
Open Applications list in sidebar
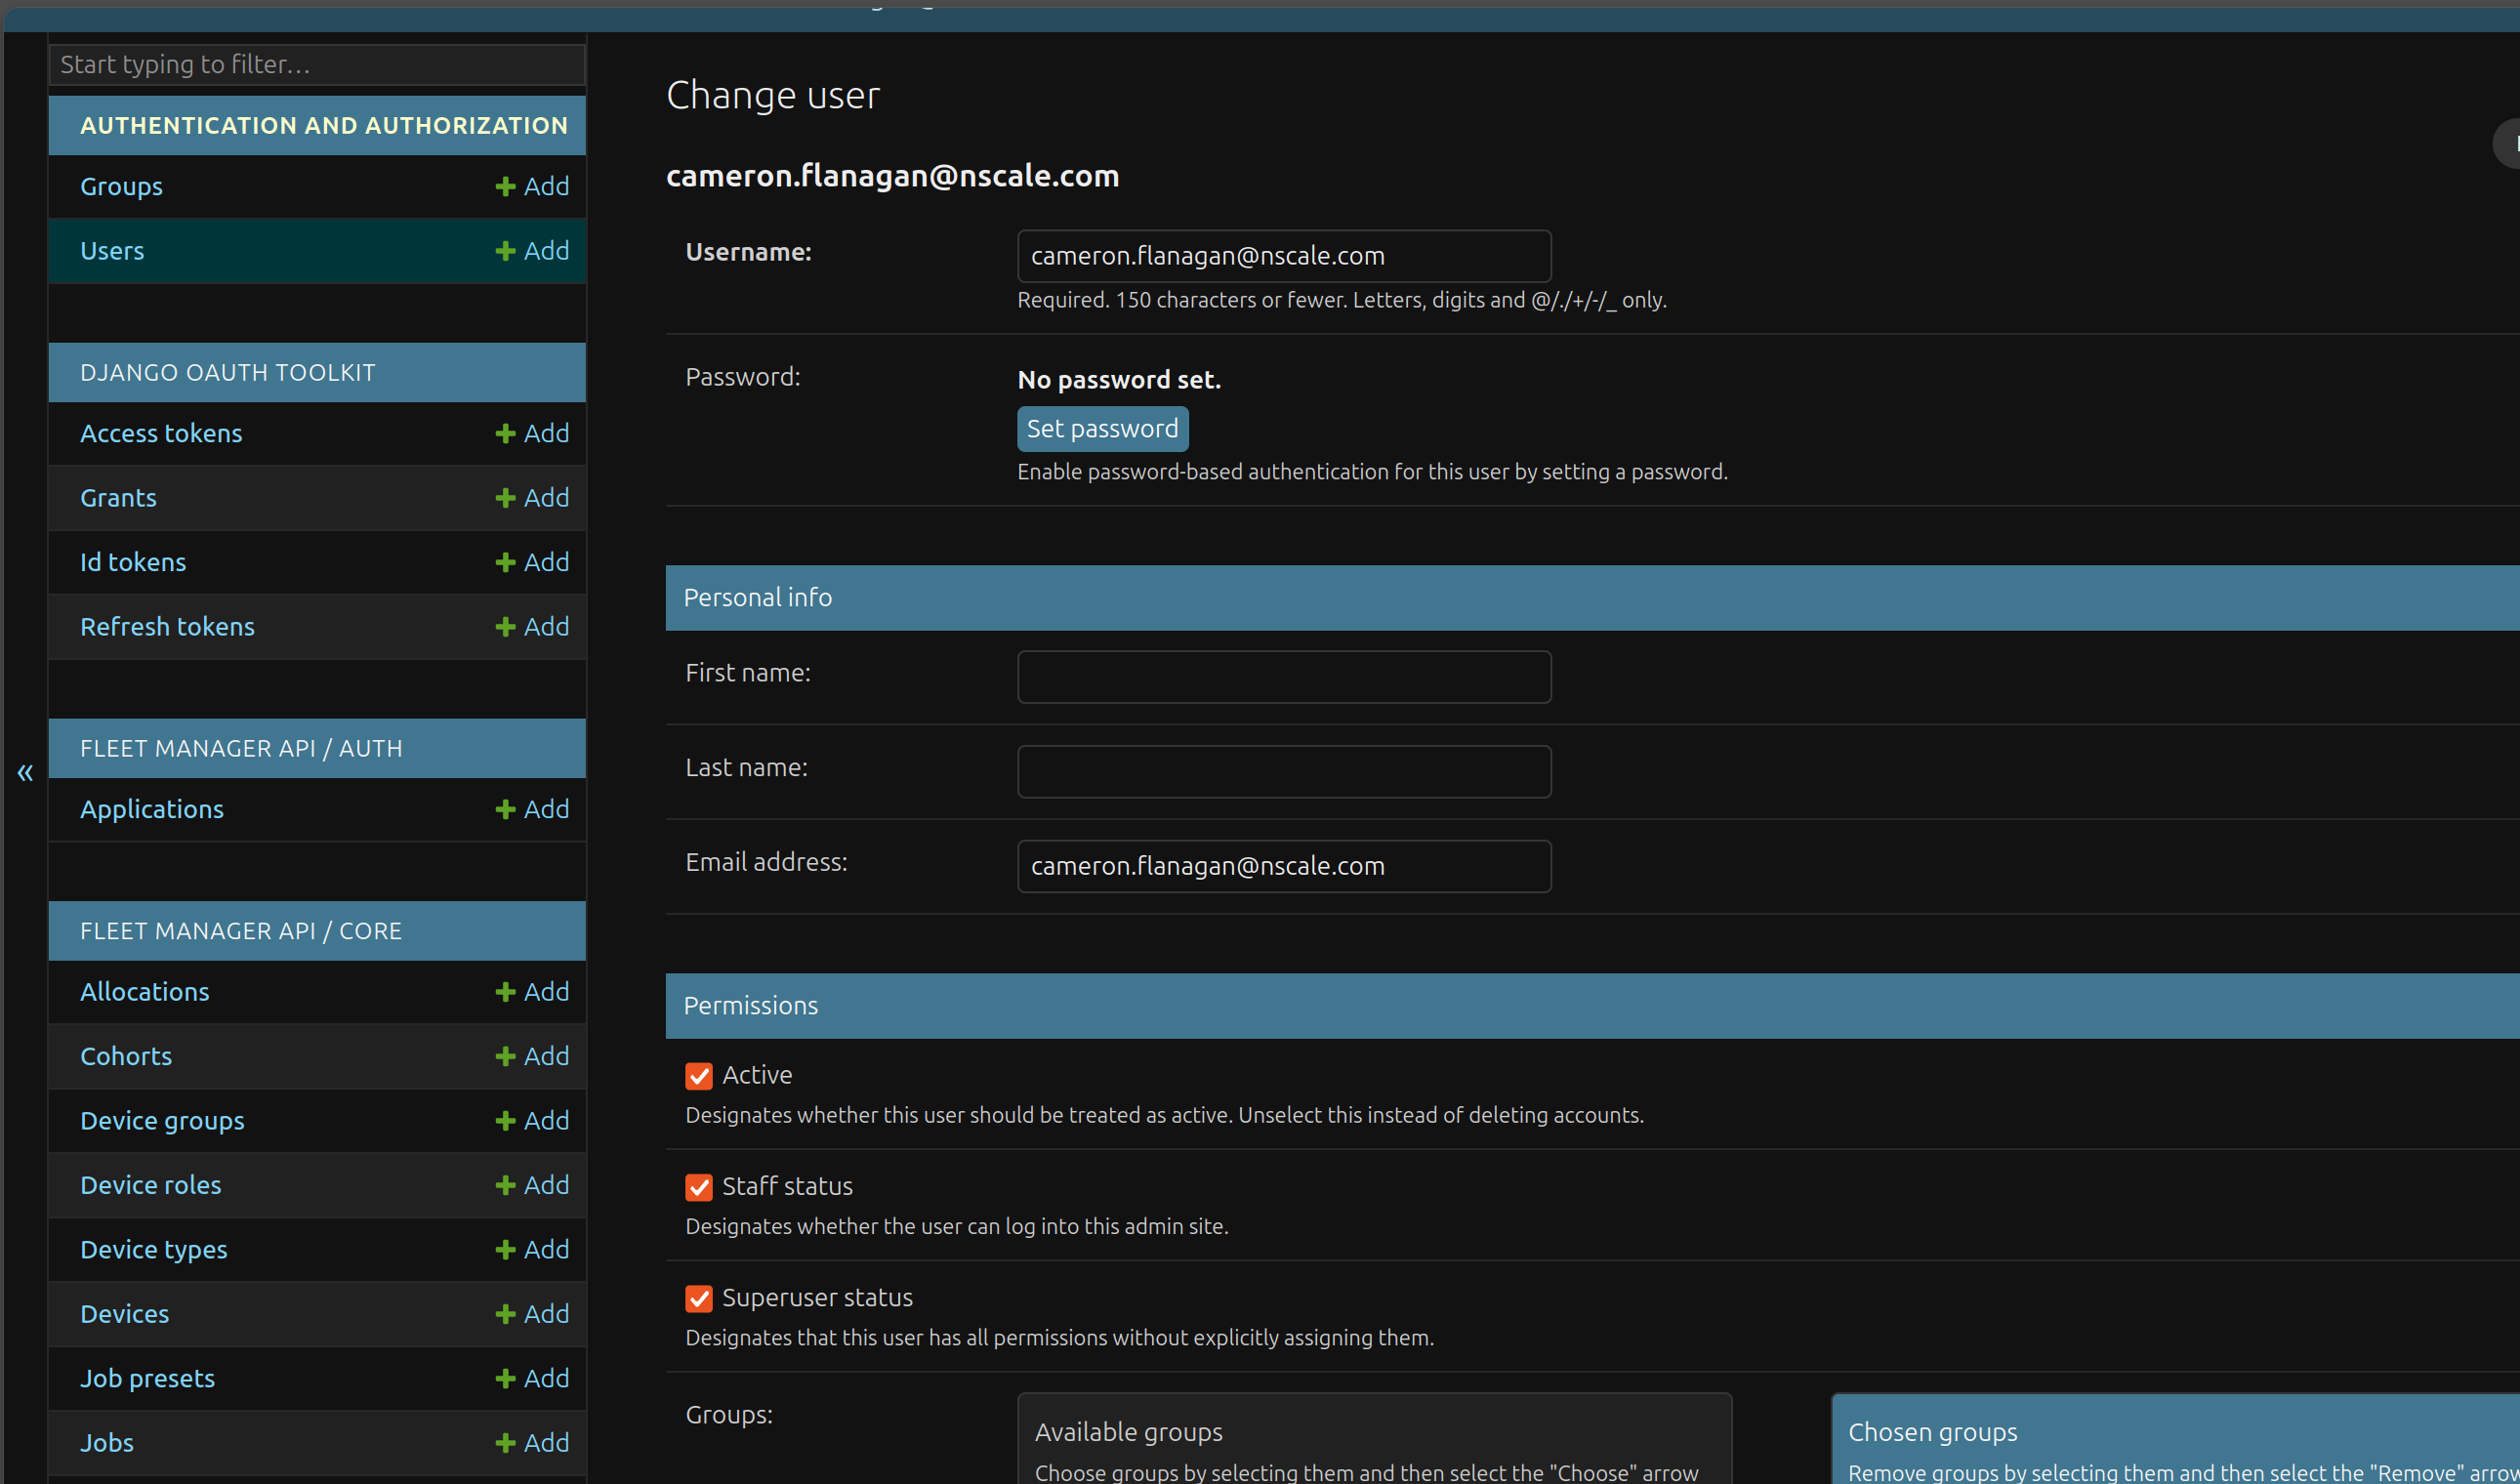[152, 809]
